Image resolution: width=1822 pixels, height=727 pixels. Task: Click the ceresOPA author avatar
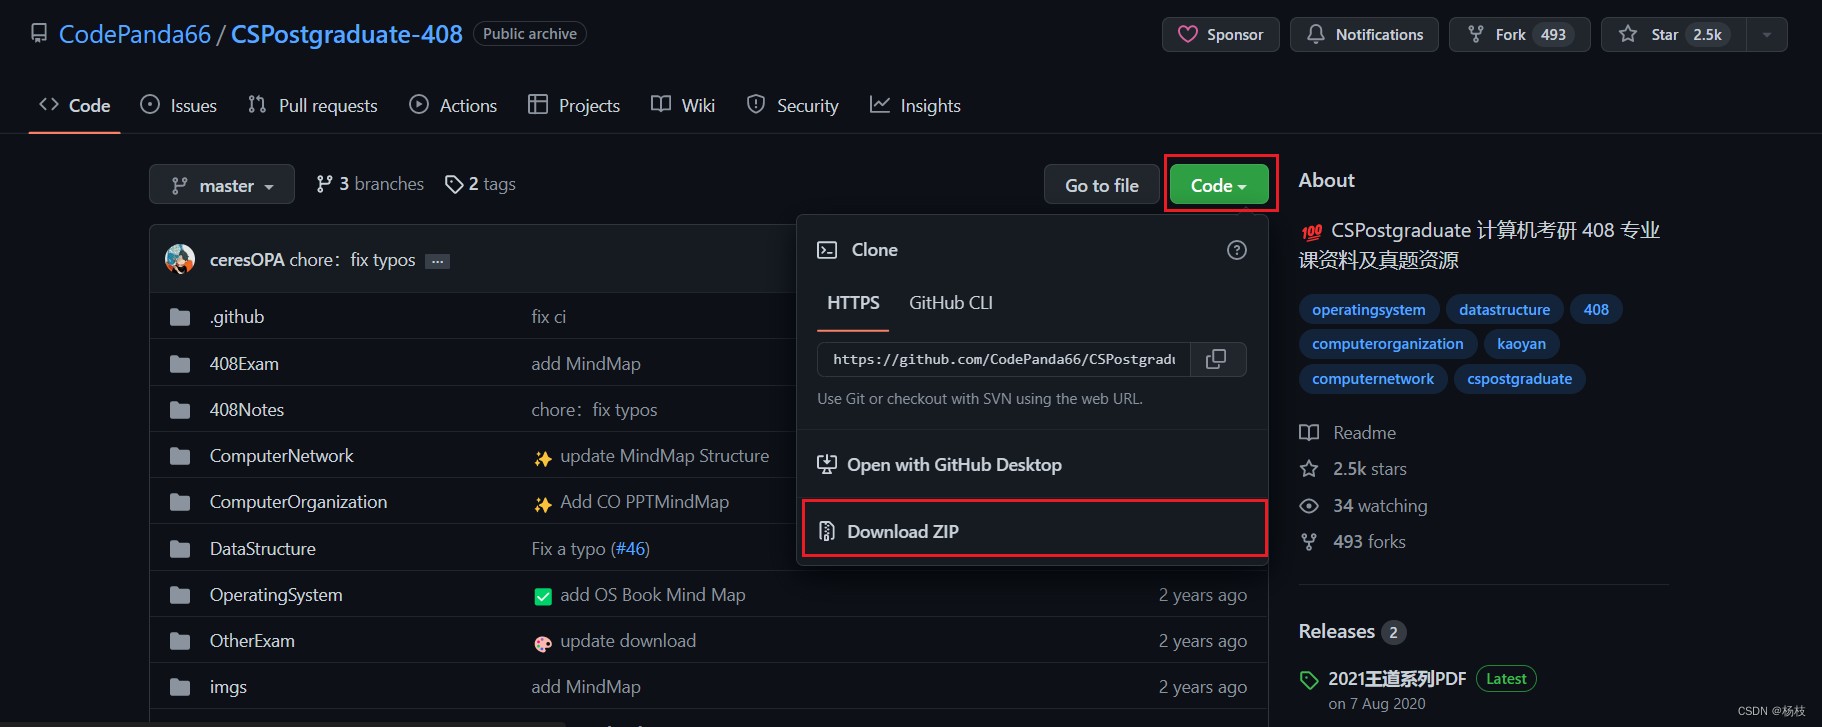click(x=180, y=259)
